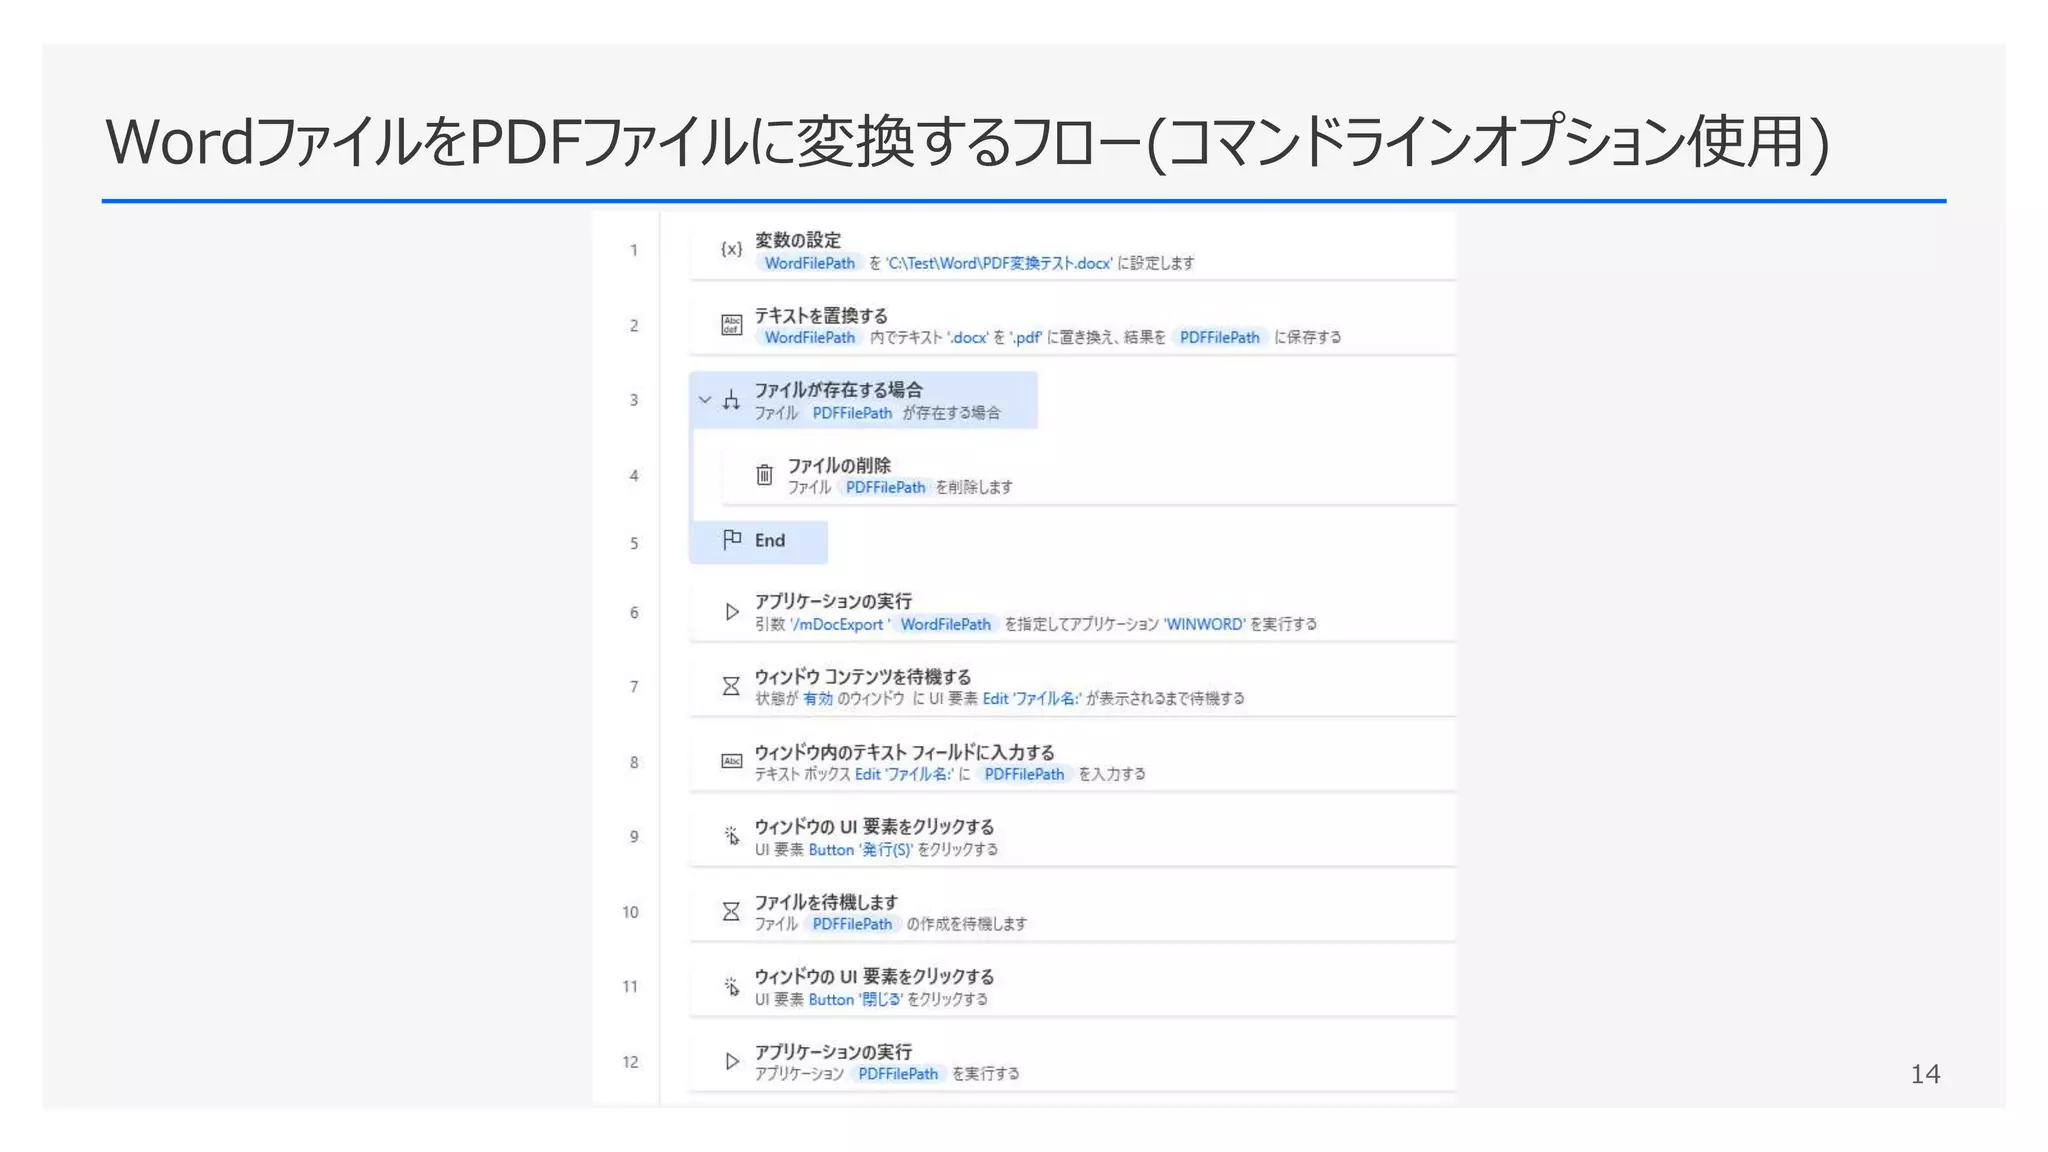Click PDFFilePath variable in step 10
This screenshot has width=2048, height=1152.
[852, 924]
